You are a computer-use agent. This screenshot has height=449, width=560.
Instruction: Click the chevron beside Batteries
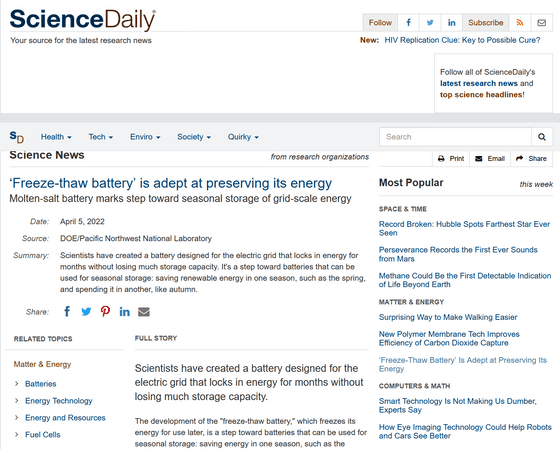pyautogui.click(x=16, y=384)
